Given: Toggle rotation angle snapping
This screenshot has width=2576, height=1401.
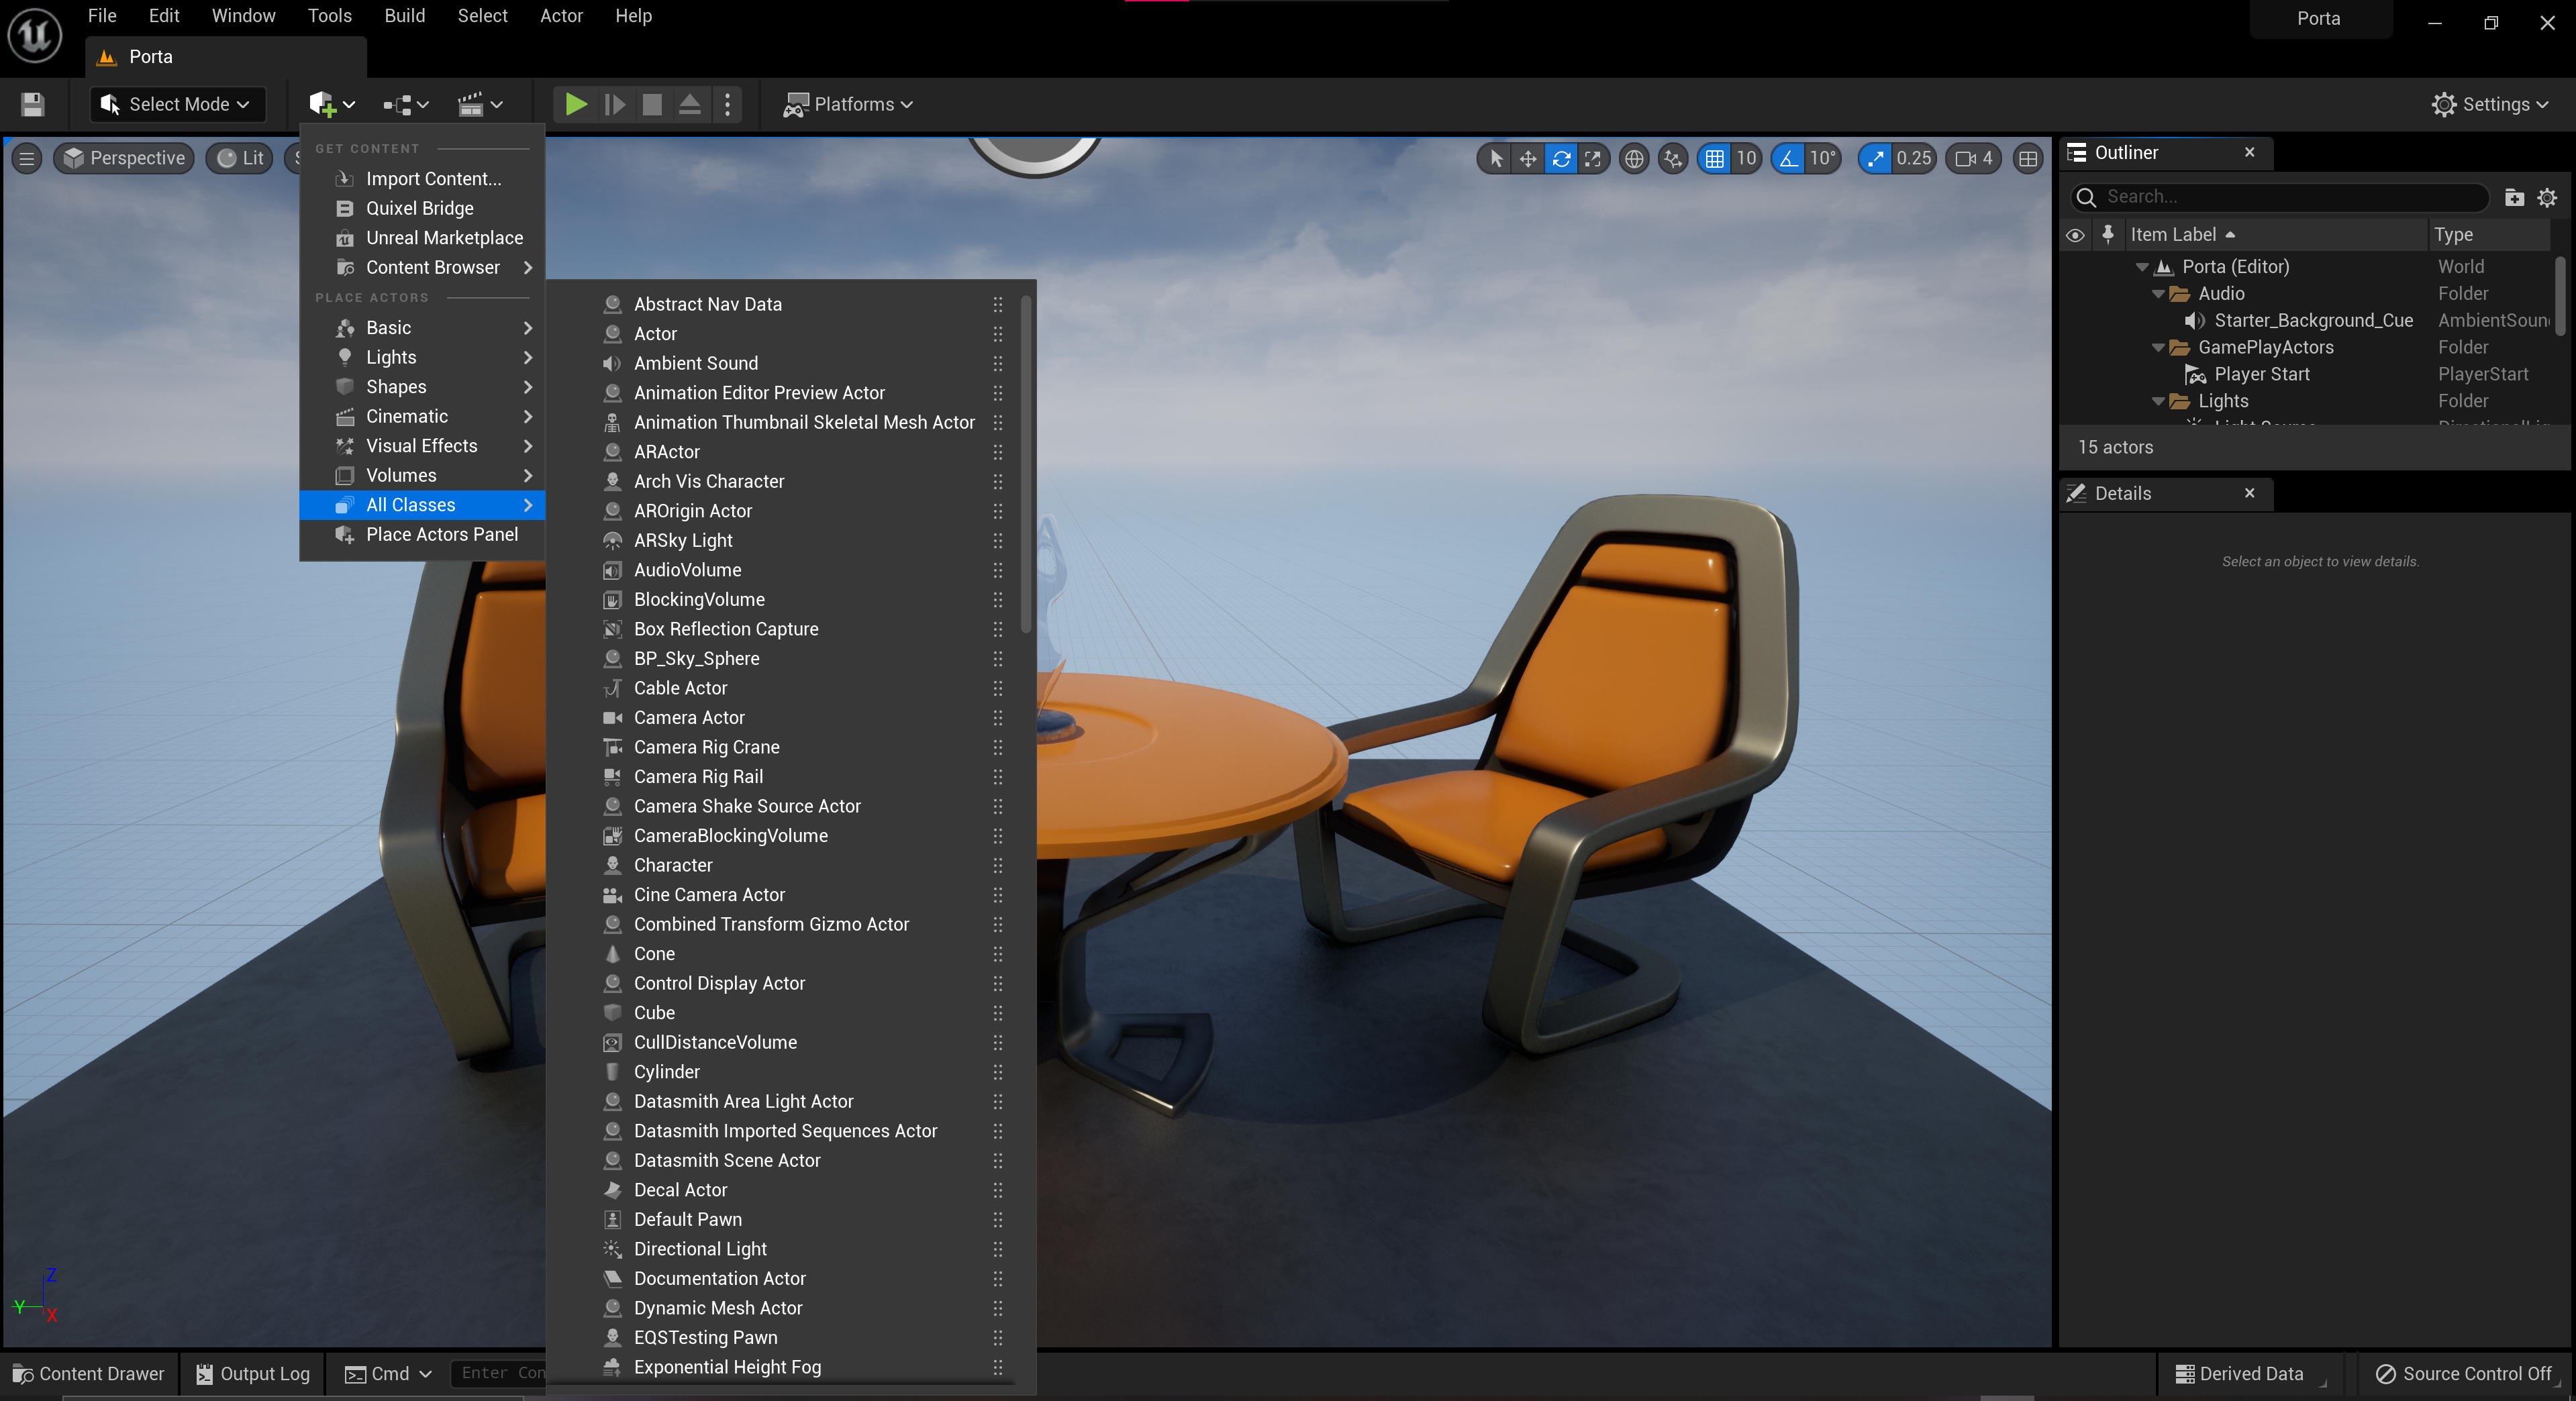Looking at the screenshot, I should coord(1788,158).
